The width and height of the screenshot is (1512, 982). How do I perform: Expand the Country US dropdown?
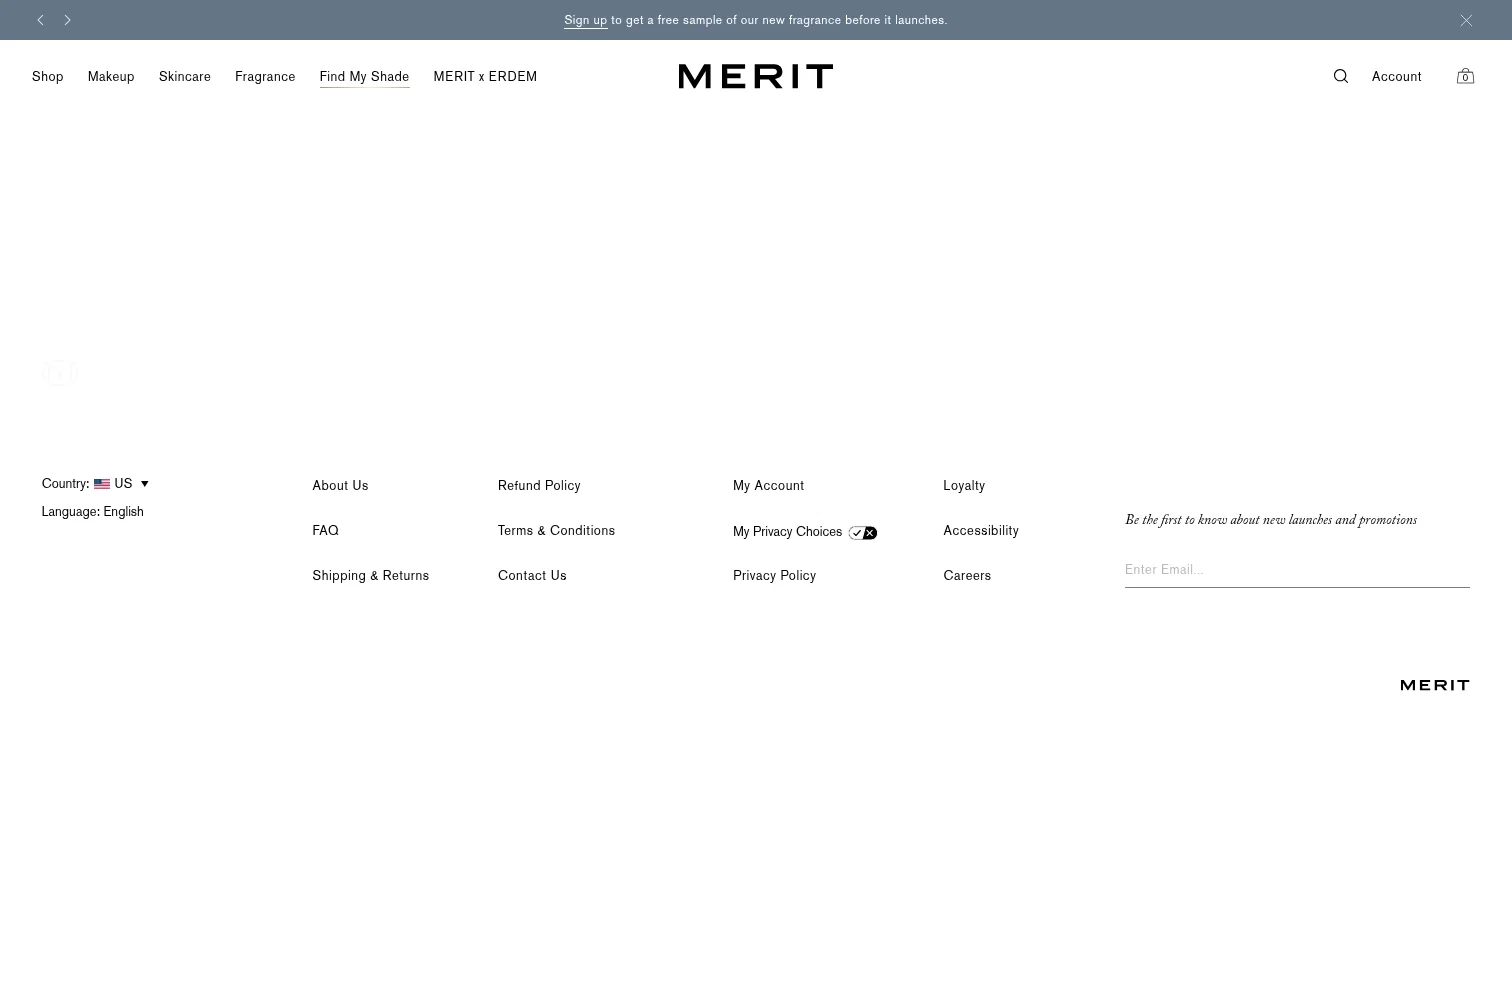95,484
